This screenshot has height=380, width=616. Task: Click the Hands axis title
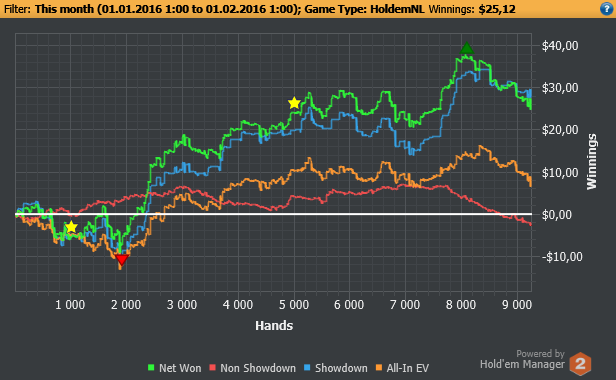tap(274, 325)
